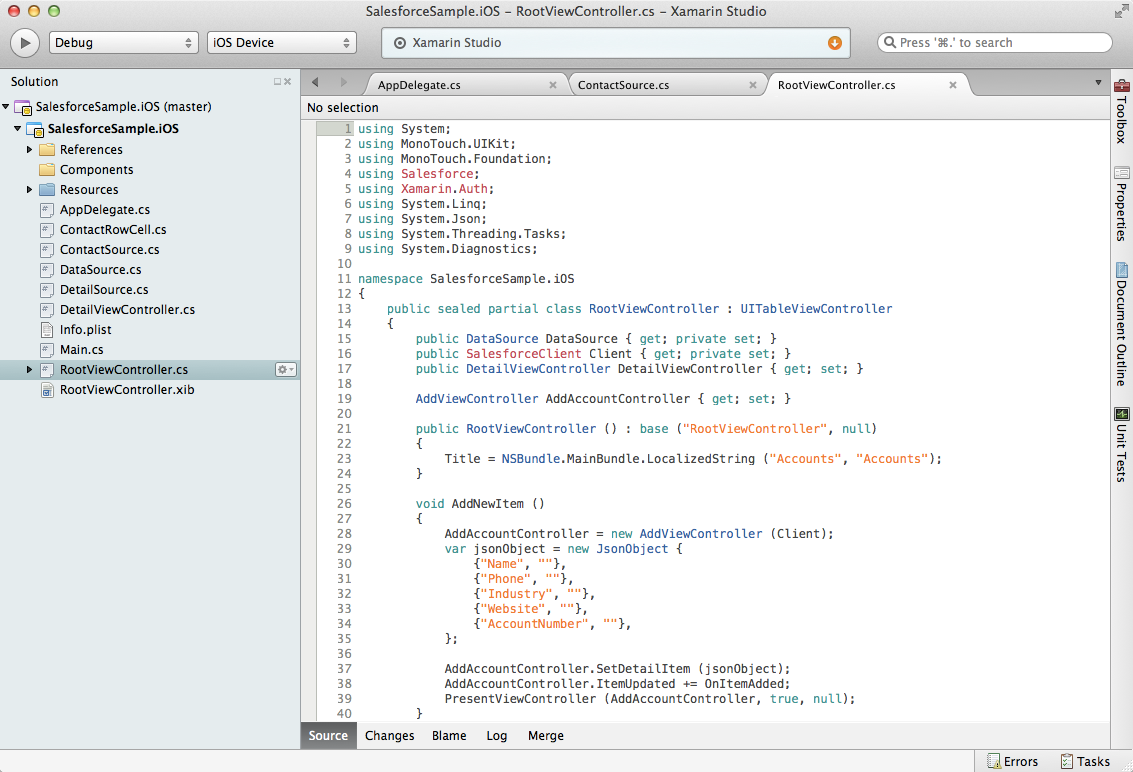This screenshot has height=772, width=1133.
Task: Select AppDelegate.cs in solution tree
Action: pyautogui.click(x=105, y=210)
